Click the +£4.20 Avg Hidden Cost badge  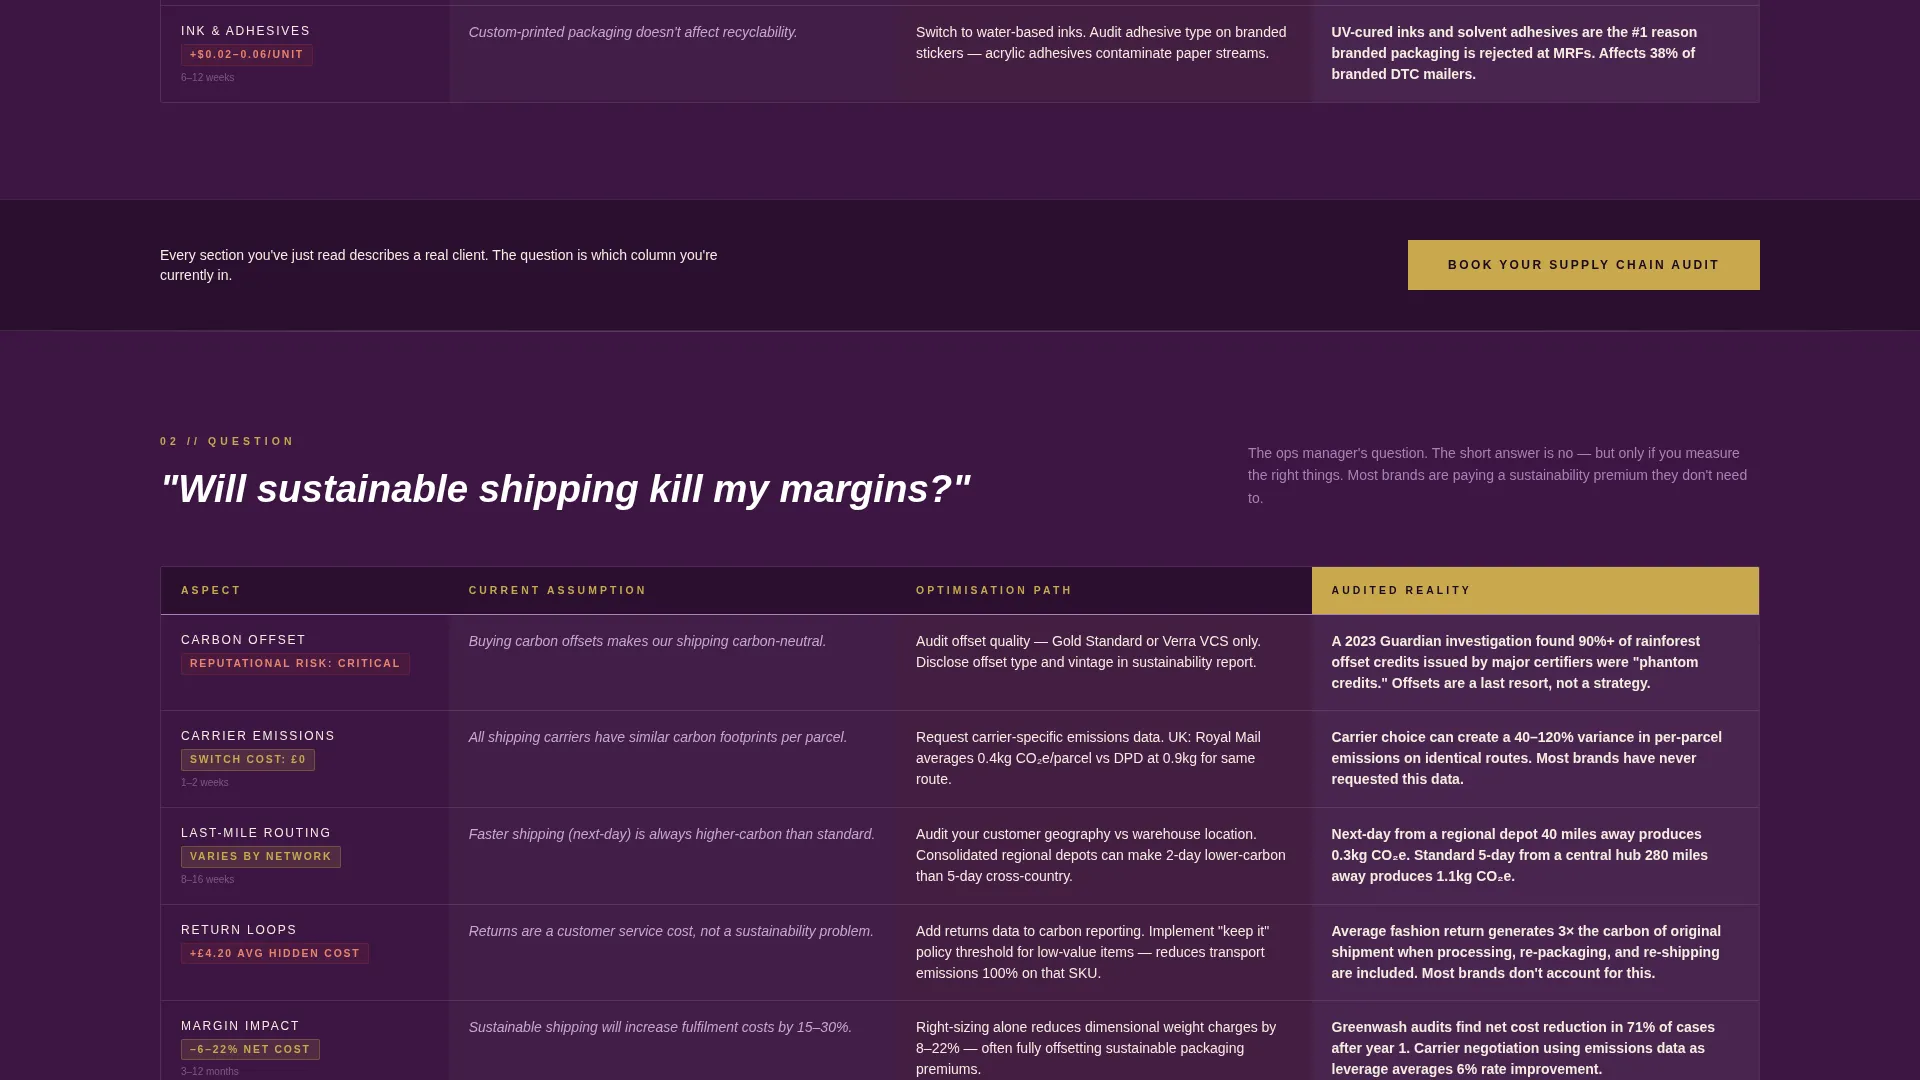[x=275, y=954]
